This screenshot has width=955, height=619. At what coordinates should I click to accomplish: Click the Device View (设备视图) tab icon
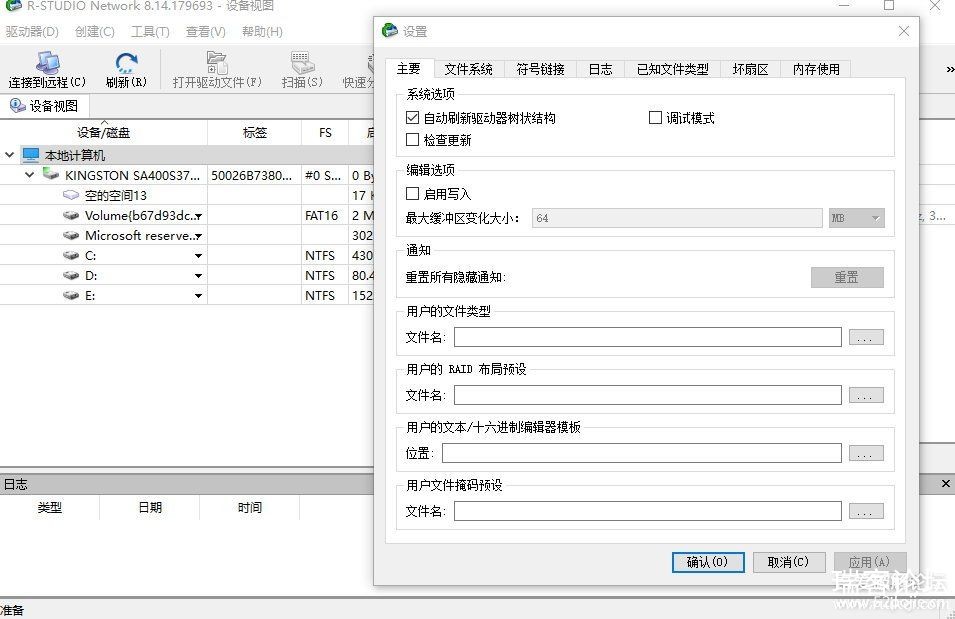(17, 106)
